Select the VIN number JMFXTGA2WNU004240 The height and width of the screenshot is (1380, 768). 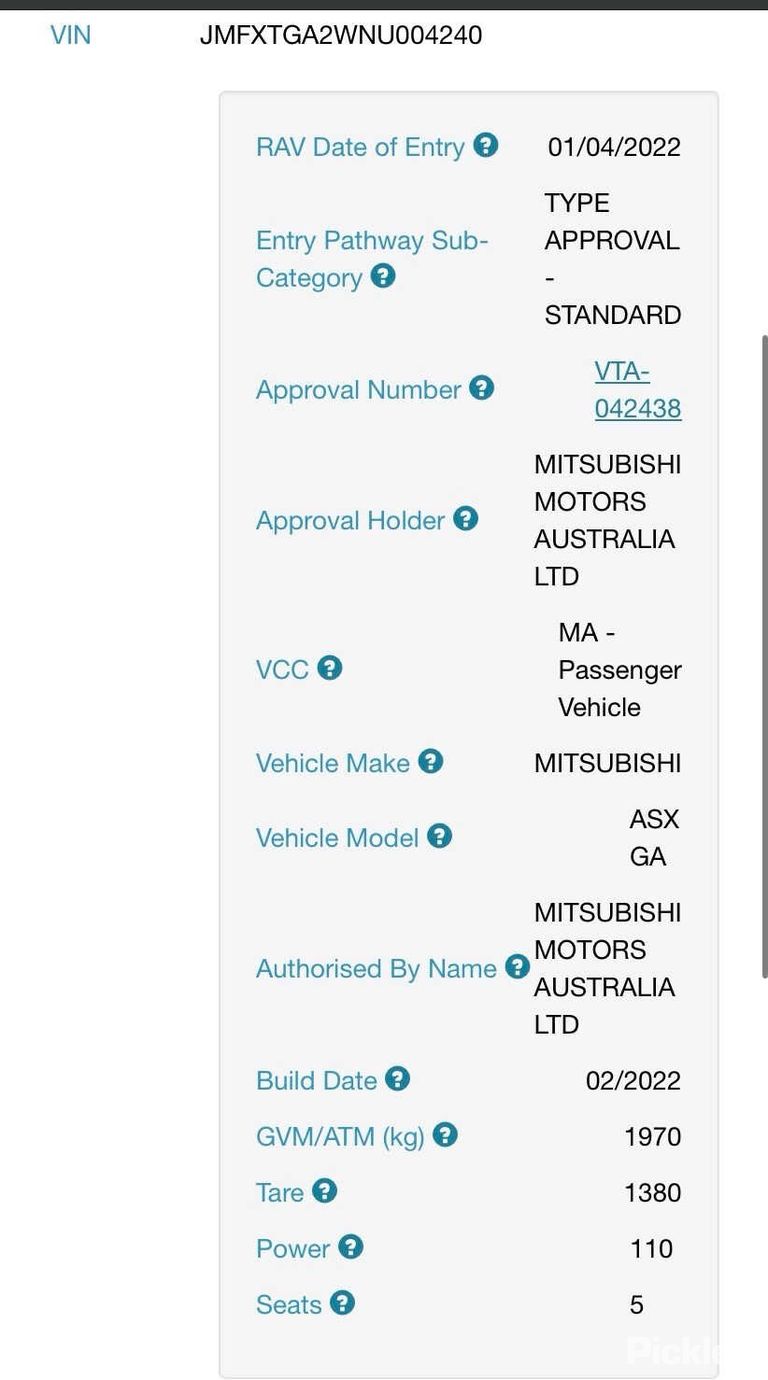(341, 35)
